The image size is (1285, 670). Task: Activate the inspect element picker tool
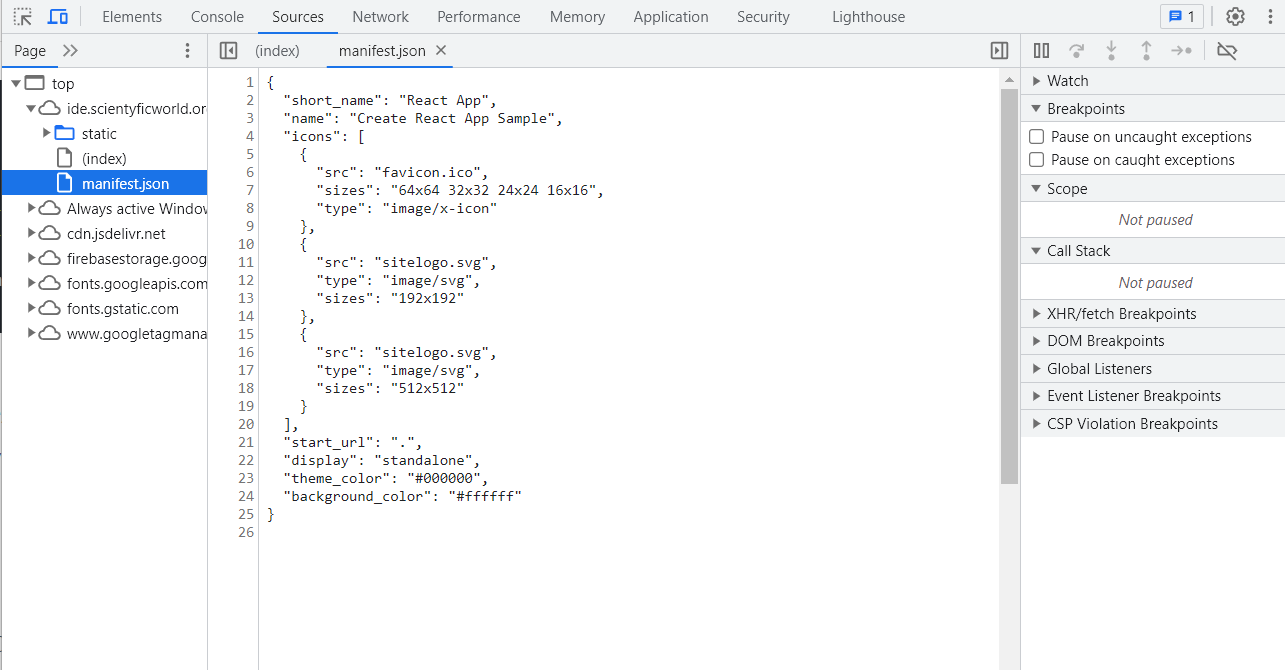[22, 16]
